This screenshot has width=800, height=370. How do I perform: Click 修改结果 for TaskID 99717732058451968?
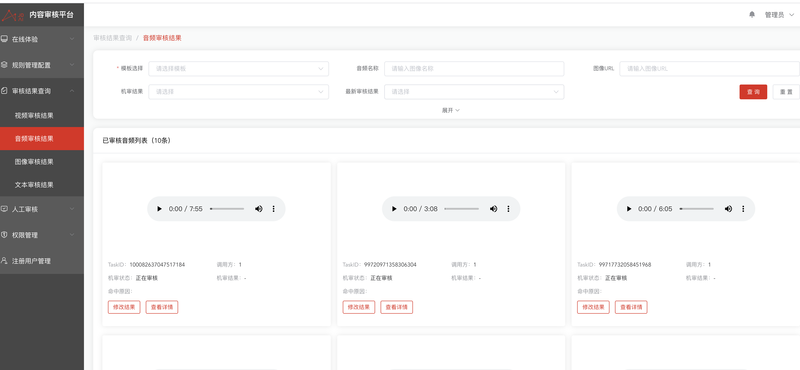(x=593, y=307)
